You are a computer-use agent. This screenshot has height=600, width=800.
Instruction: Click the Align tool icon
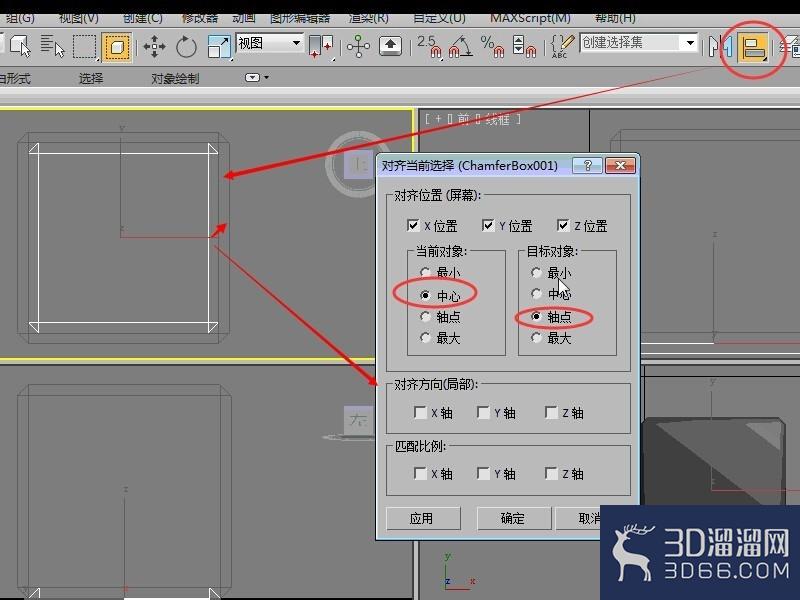[753, 48]
